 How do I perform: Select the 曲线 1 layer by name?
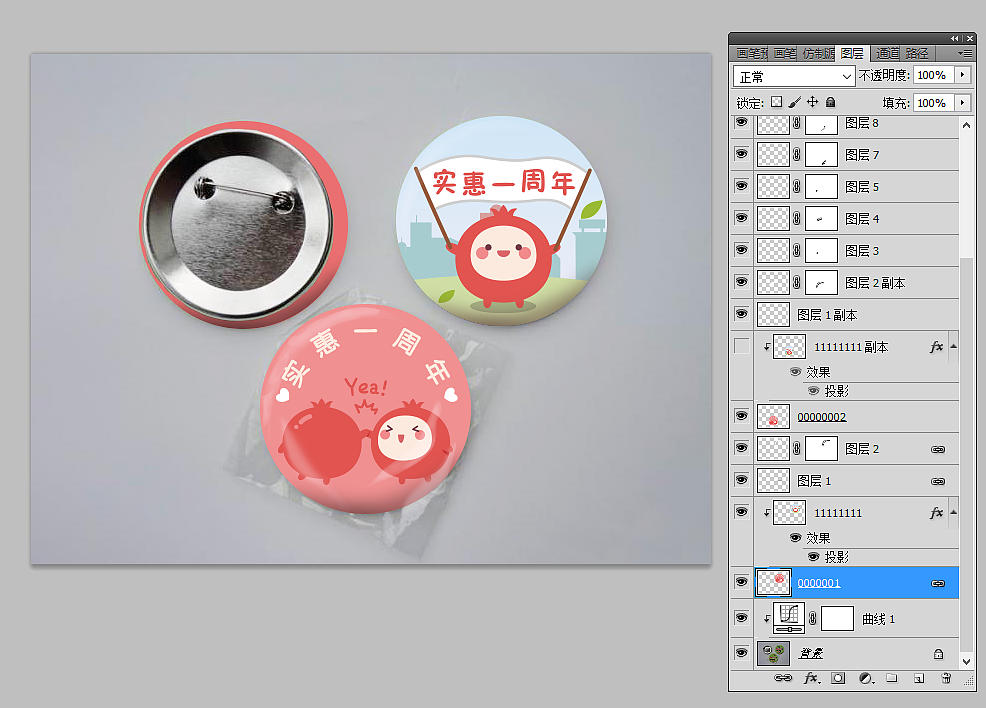[878, 619]
